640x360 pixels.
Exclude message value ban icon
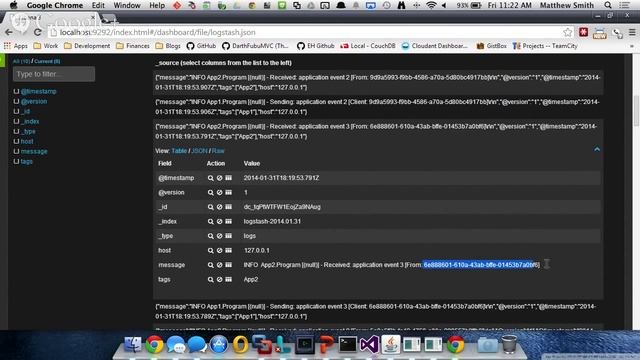(220, 265)
